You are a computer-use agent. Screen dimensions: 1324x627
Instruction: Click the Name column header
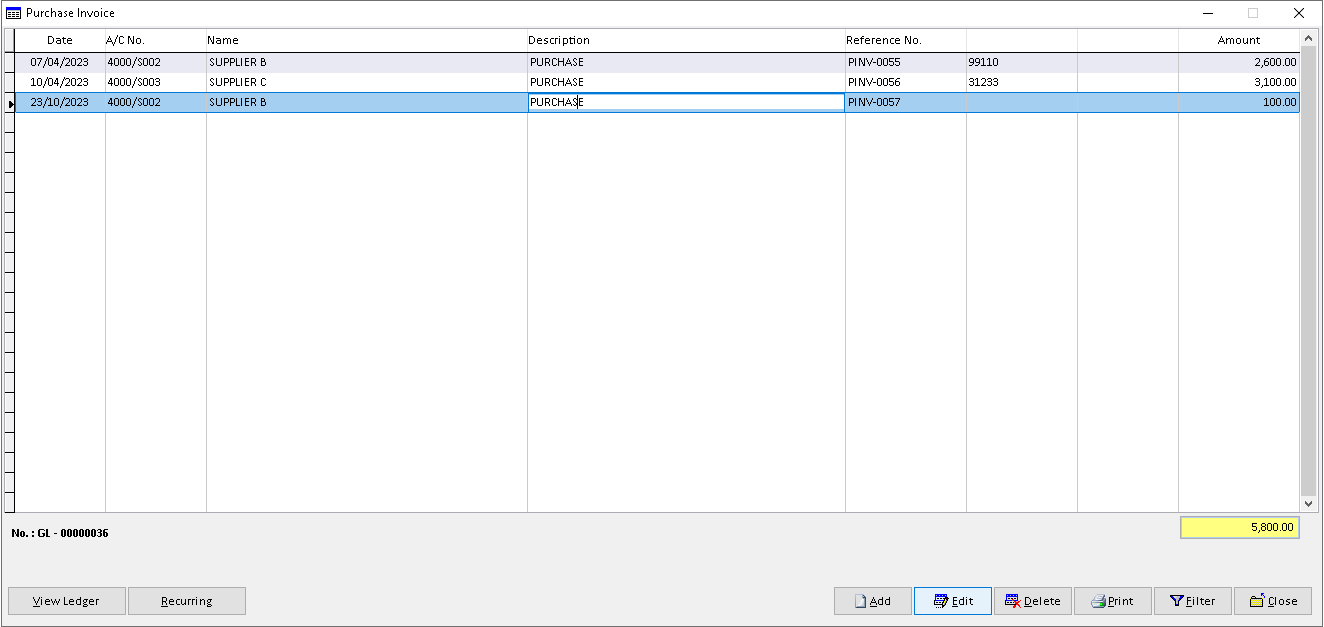tap(222, 40)
